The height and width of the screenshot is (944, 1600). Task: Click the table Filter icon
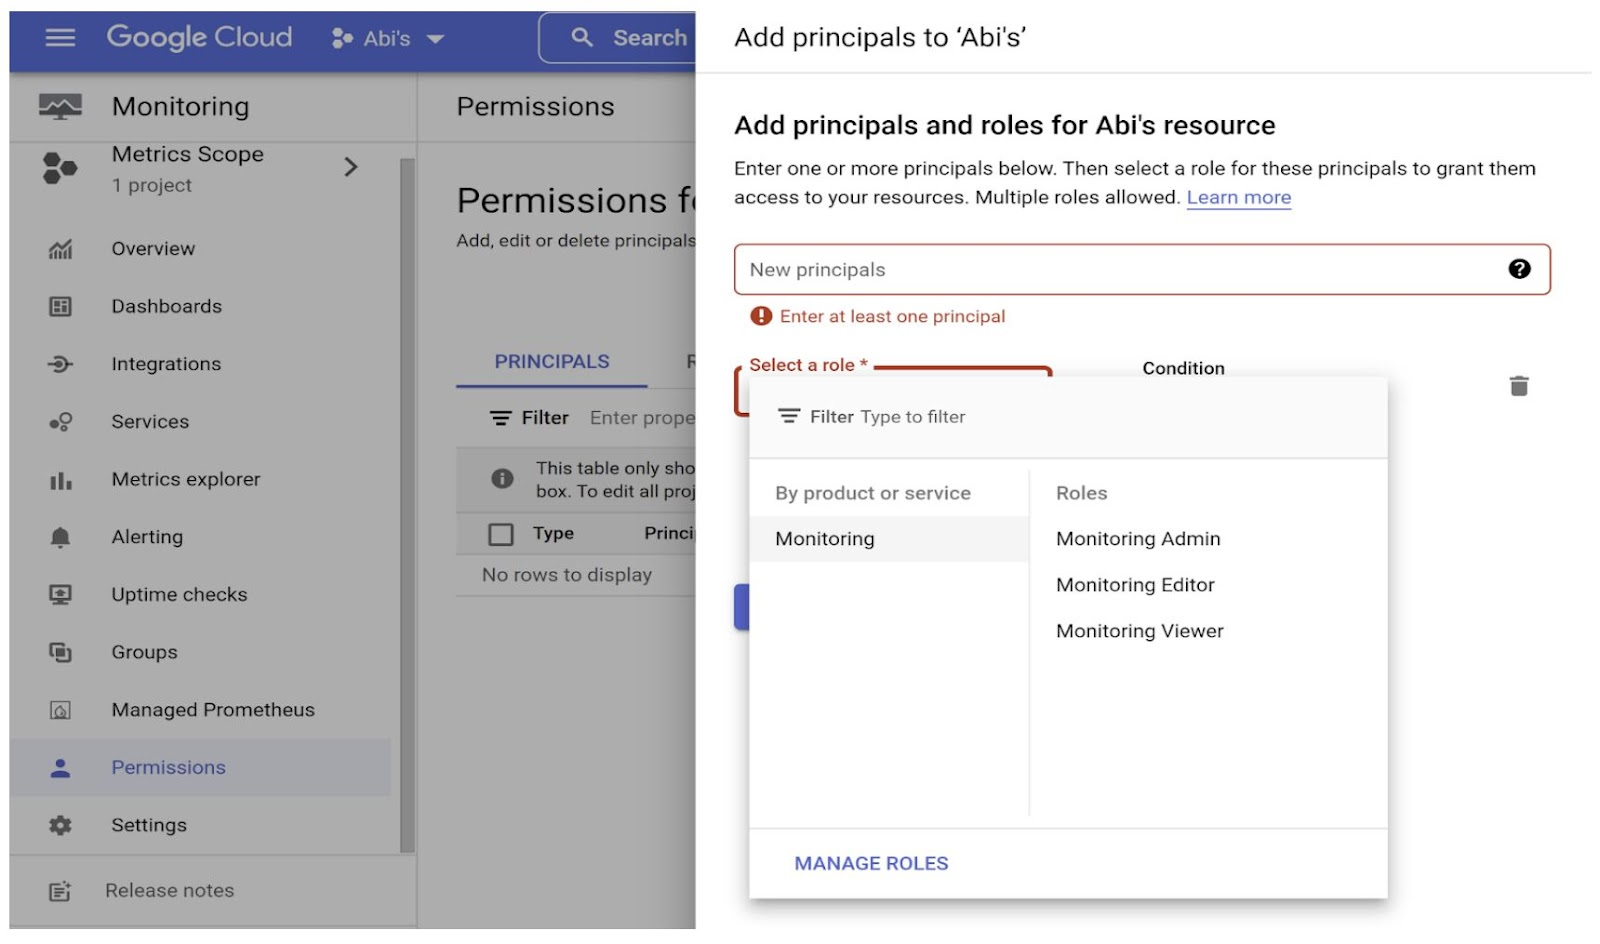[500, 418]
